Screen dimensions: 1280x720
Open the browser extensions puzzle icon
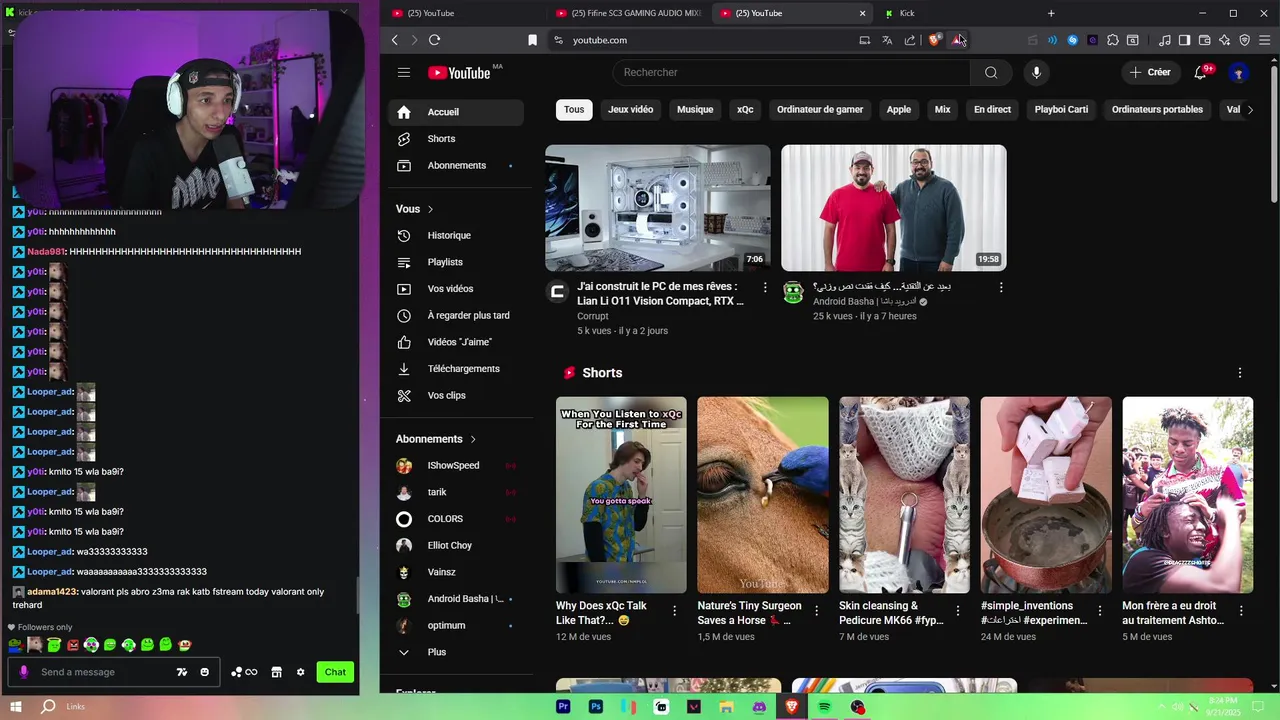tap(1112, 40)
